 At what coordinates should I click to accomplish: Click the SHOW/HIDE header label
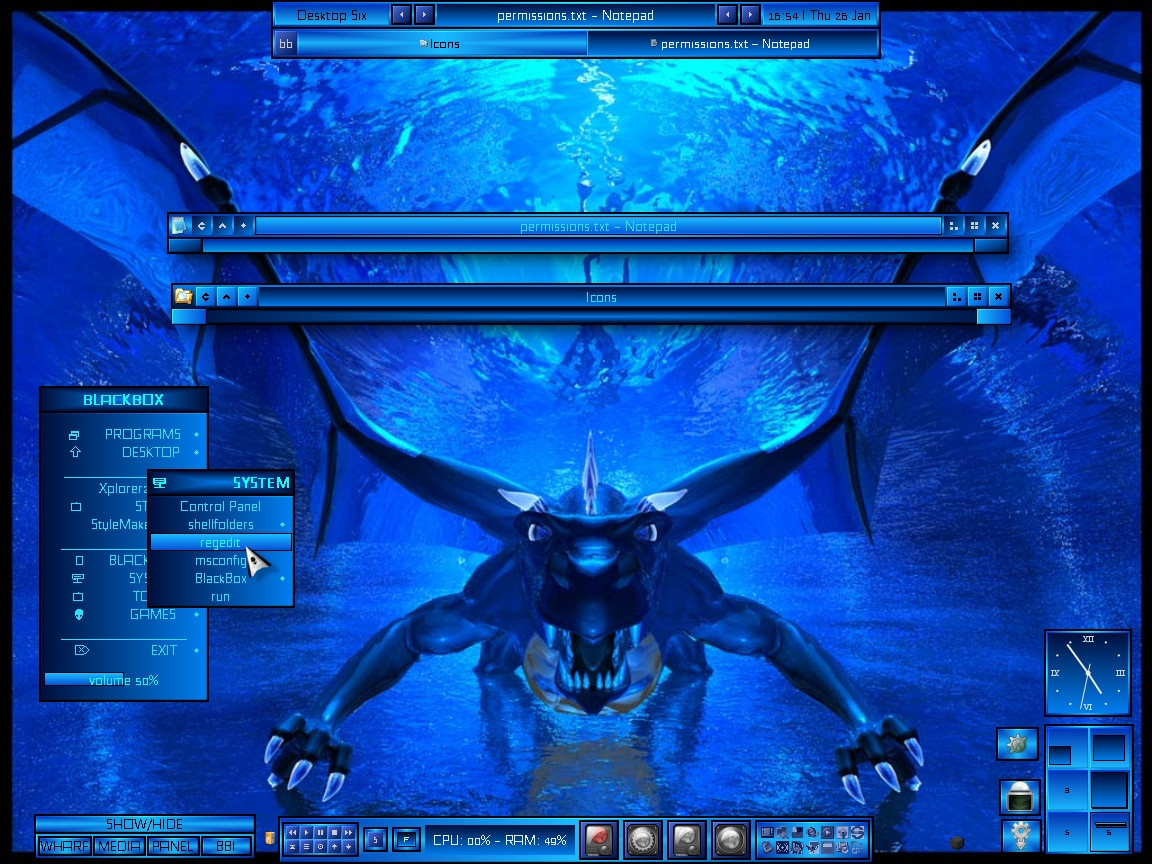pos(145,824)
